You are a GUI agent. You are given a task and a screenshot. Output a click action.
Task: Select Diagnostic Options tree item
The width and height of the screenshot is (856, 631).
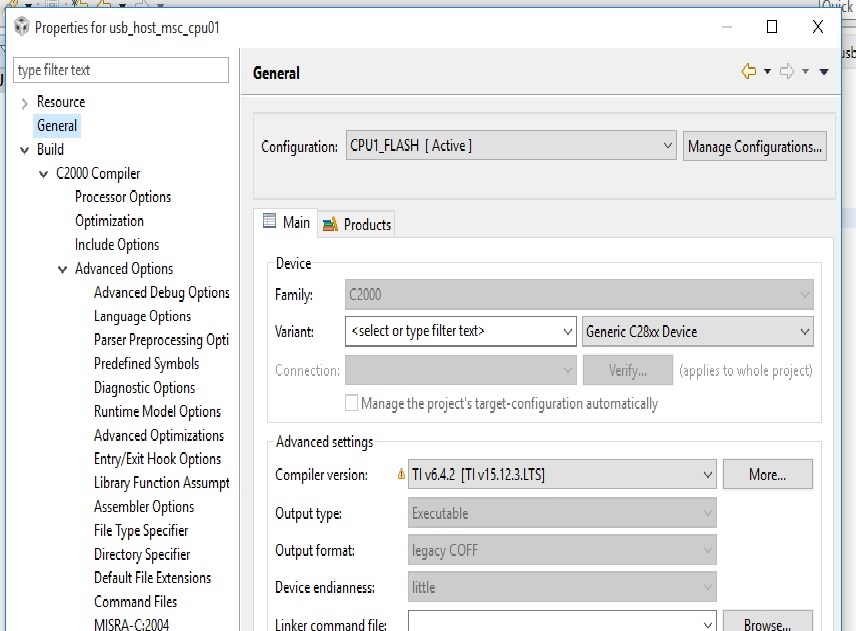tap(144, 388)
